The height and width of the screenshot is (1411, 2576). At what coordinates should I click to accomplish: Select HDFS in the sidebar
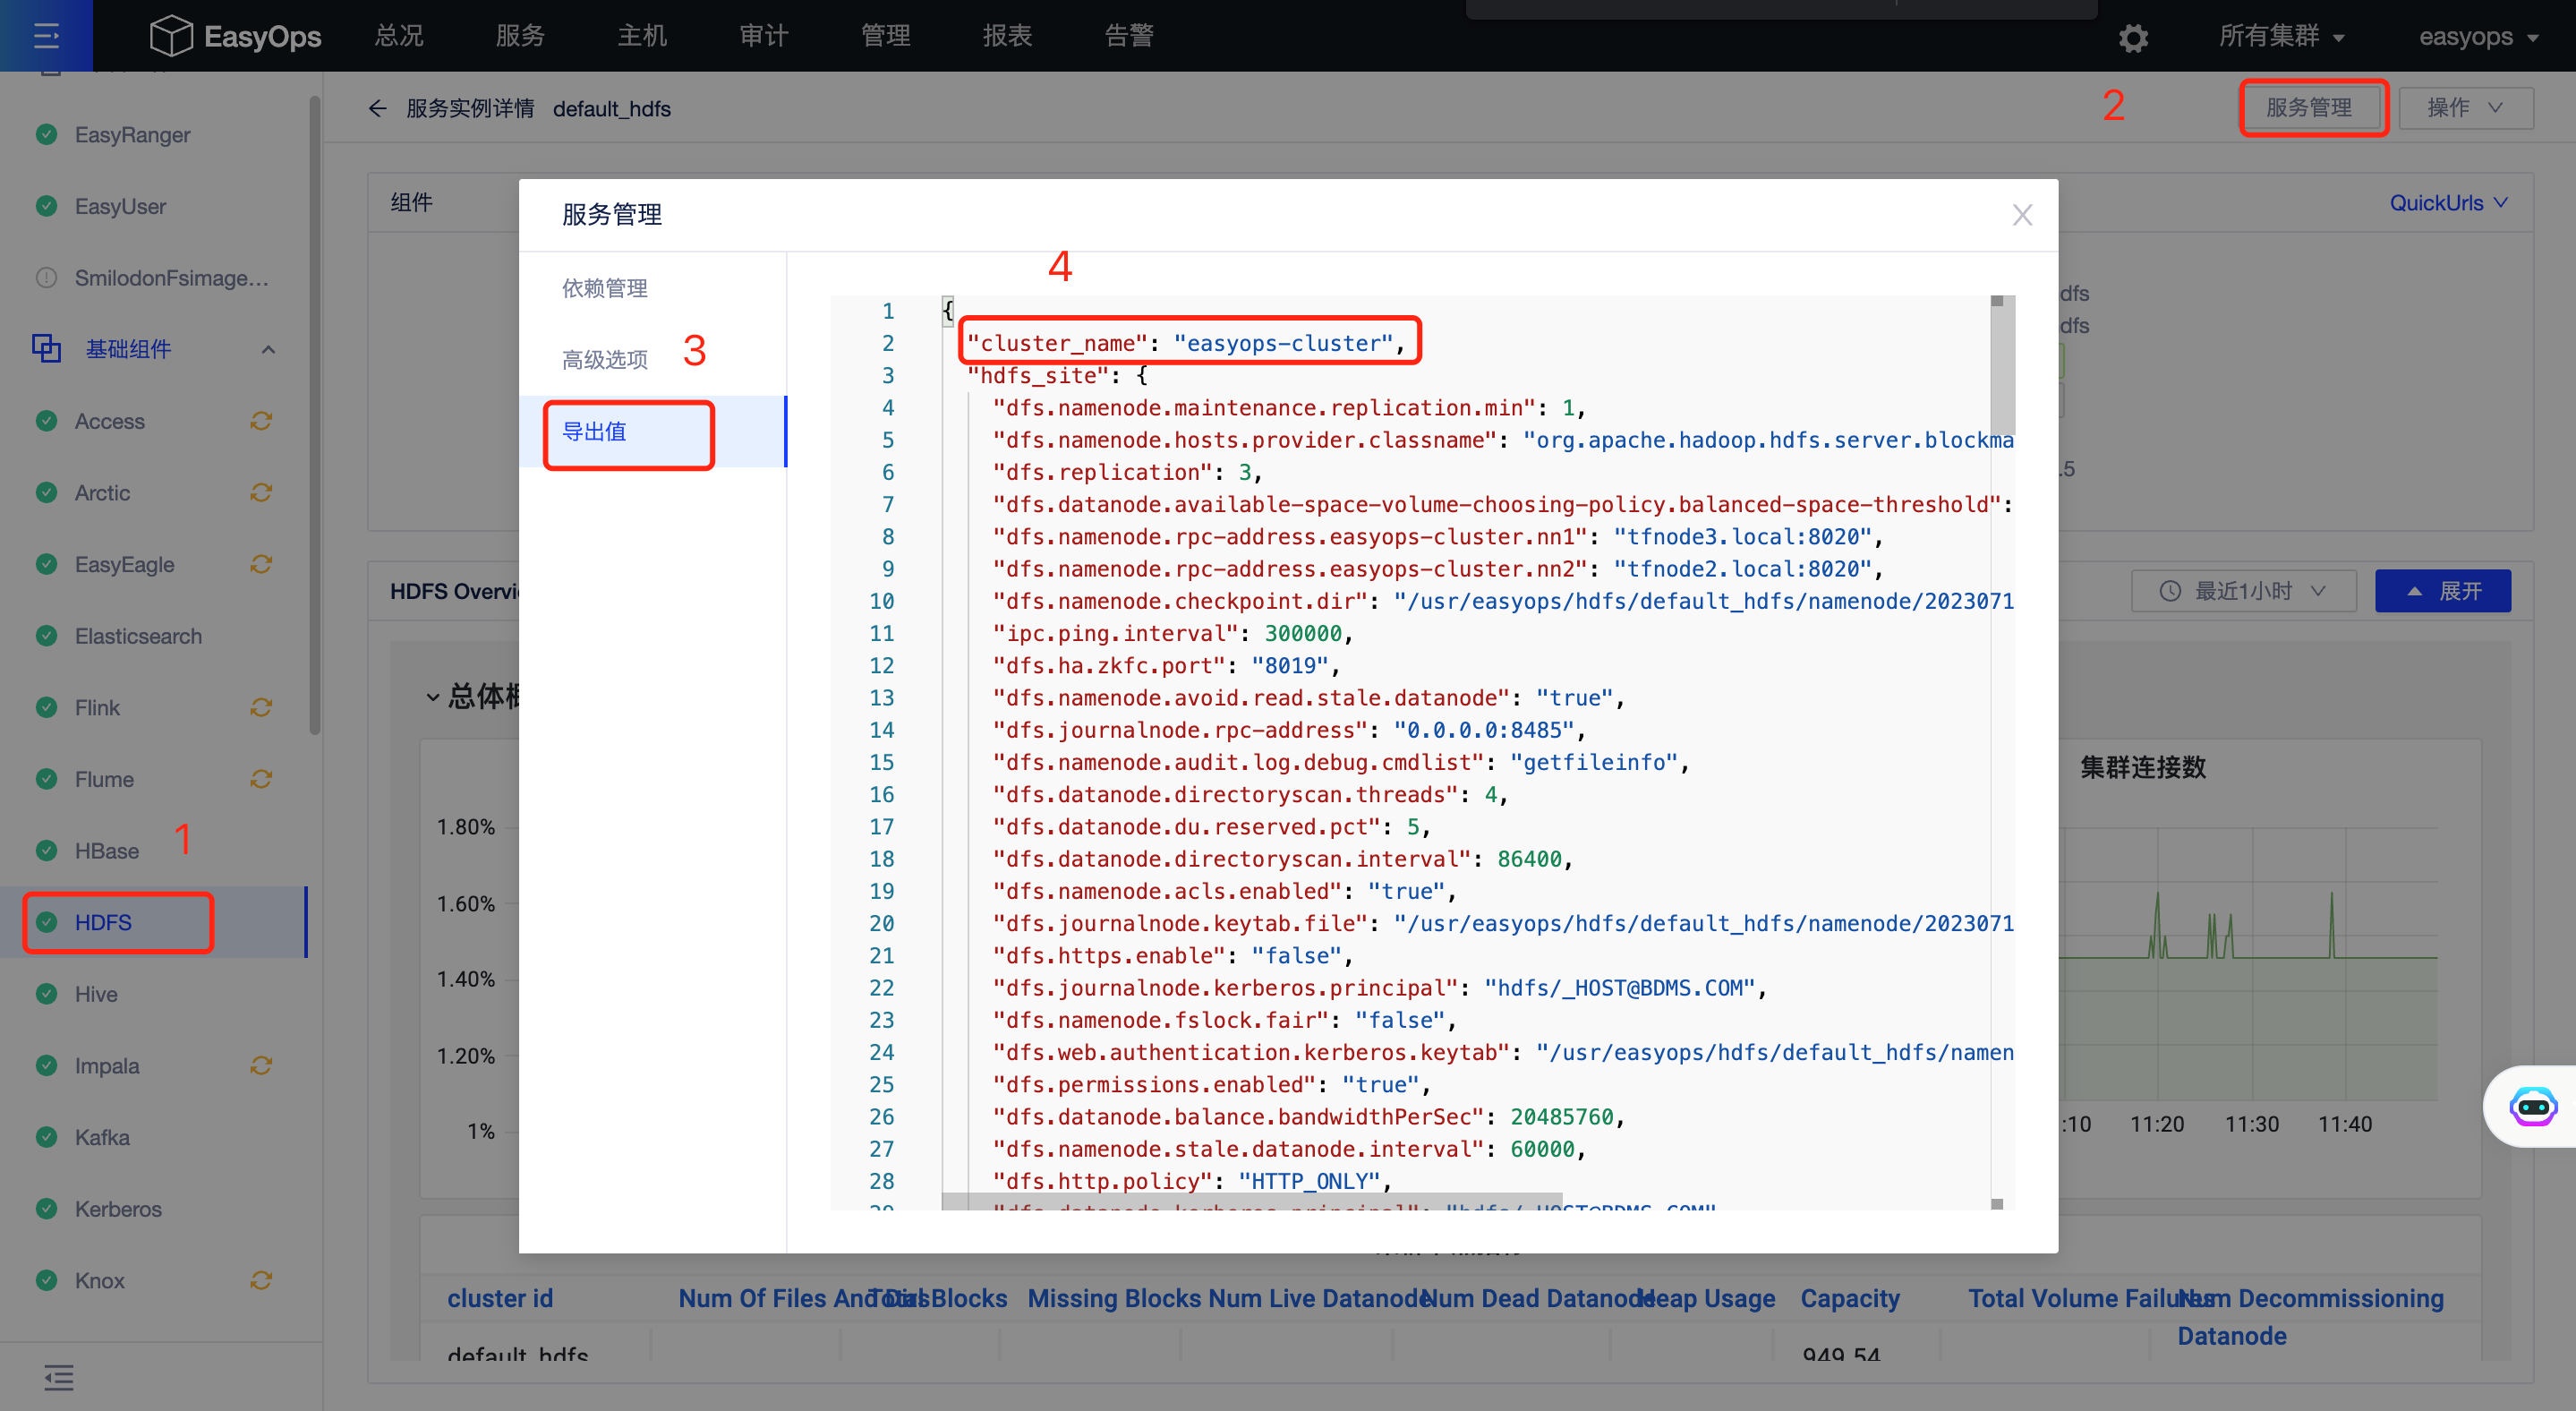(x=153, y=922)
